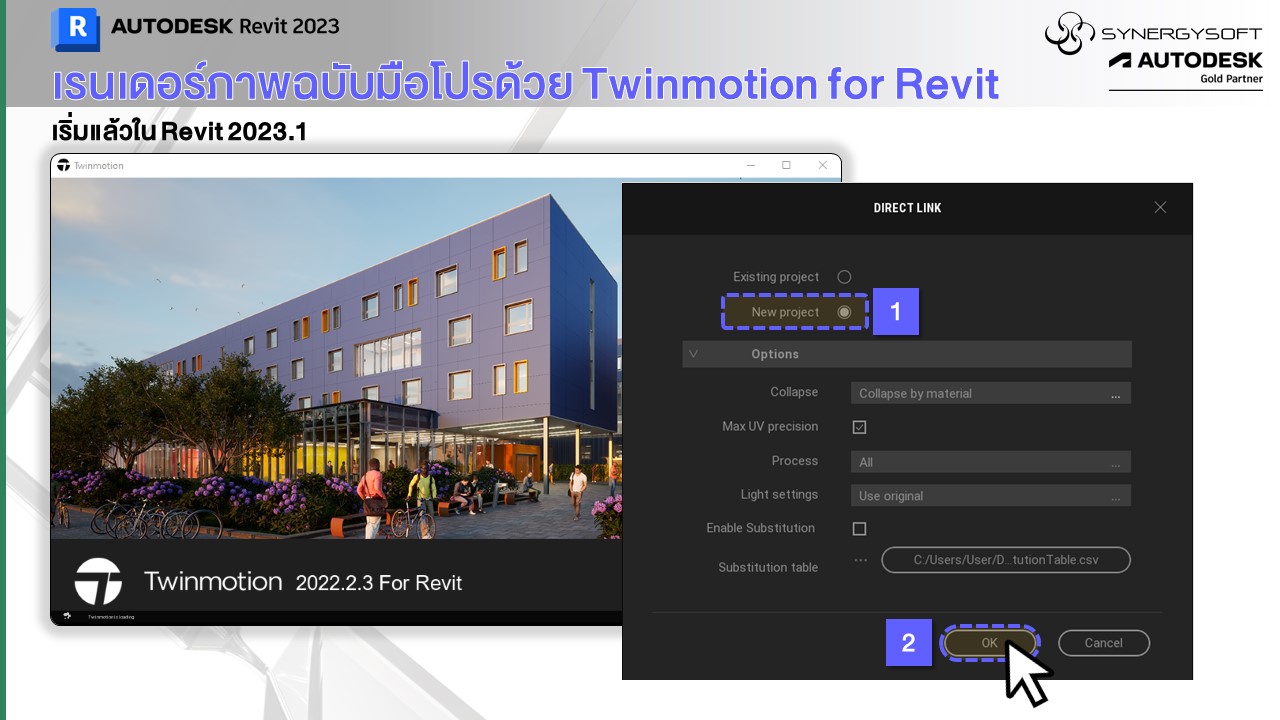Maximize the Twinmotion window
The image size is (1280, 720).
[786, 165]
